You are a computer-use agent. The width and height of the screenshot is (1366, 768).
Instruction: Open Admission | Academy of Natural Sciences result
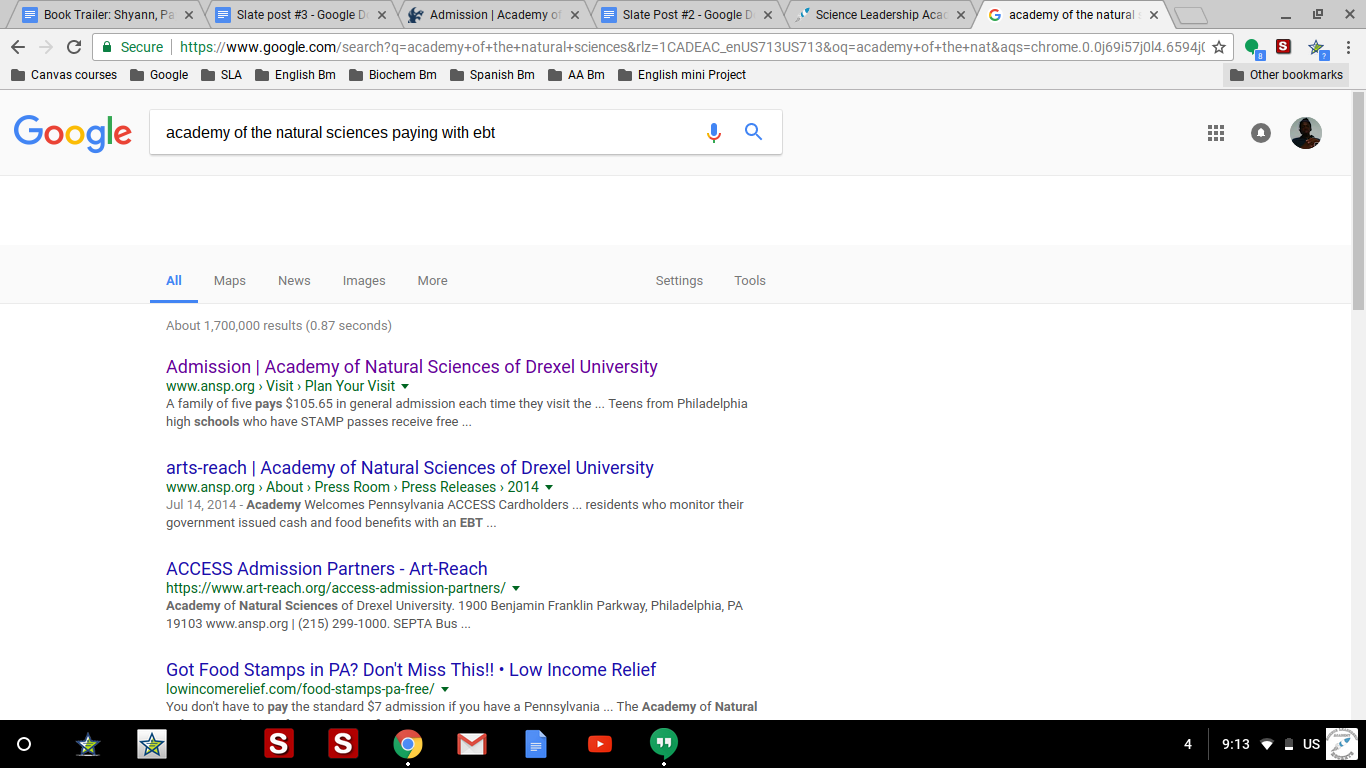[412, 367]
